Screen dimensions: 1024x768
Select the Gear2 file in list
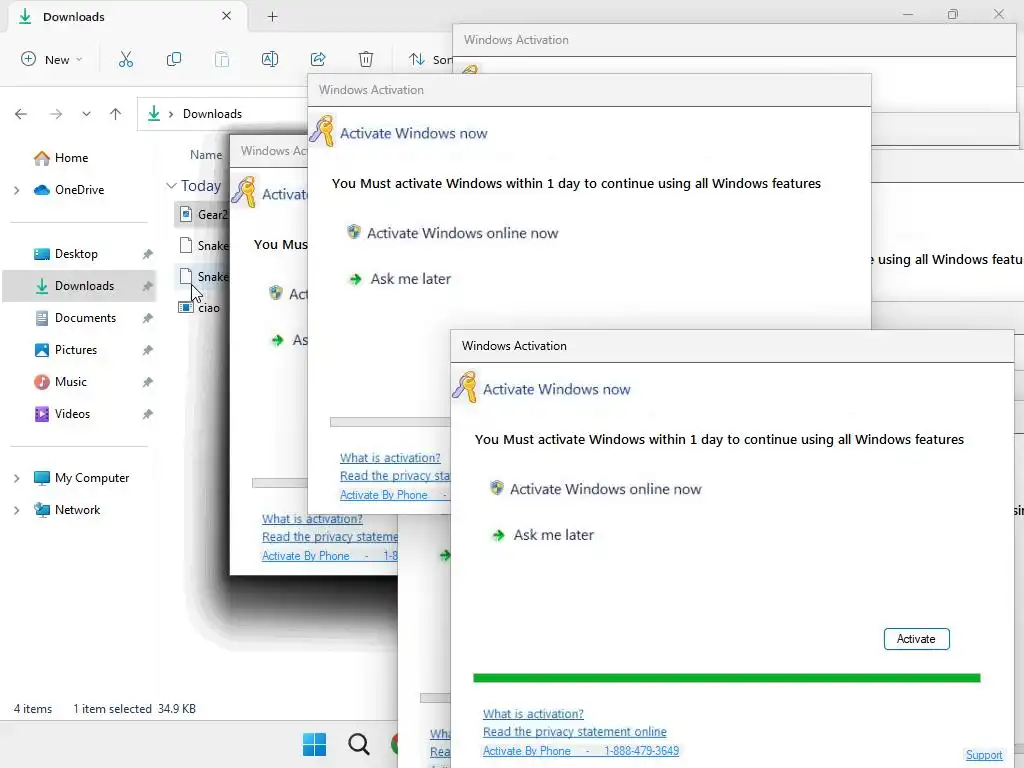point(203,214)
